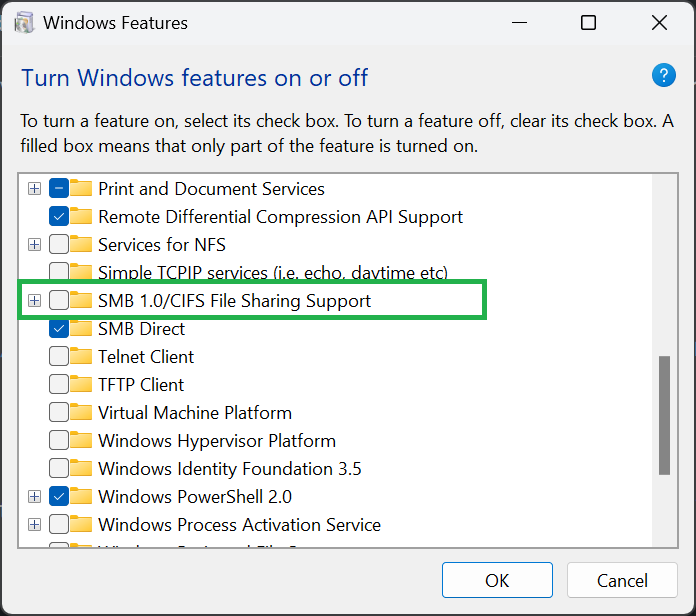696x616 pixels.
Task: Click the folder icon for Services for NFS
Action: [82, 245]
